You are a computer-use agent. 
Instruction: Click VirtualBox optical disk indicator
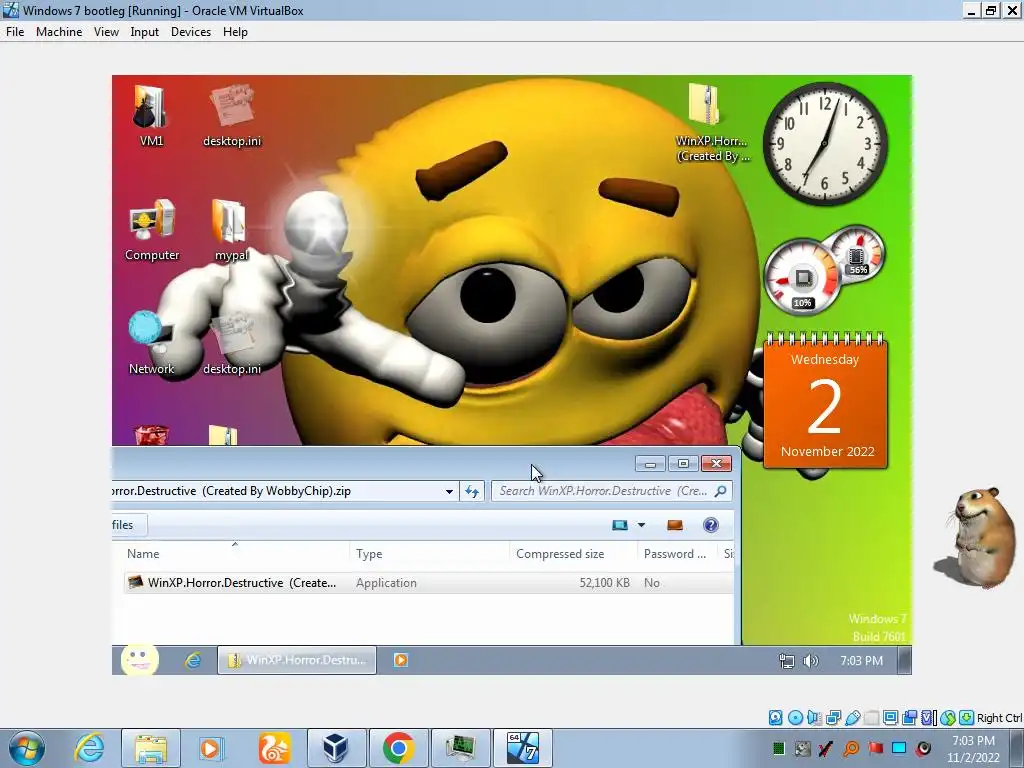pyautogui.click(x=795, y=718)
